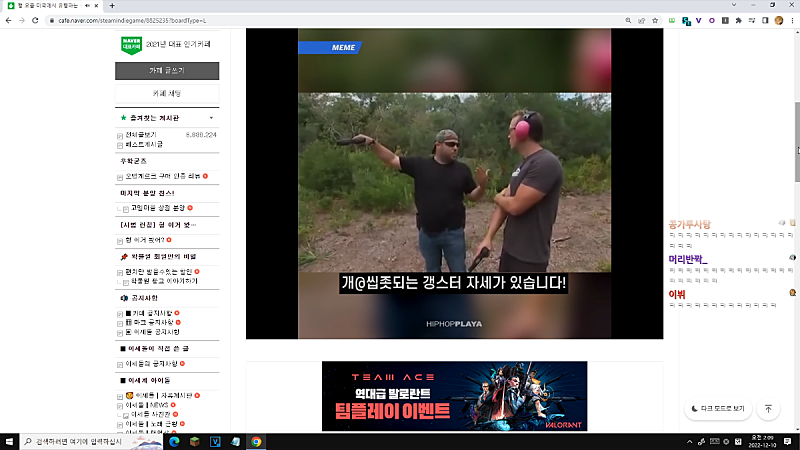
Task: Close the current browser tab
Action: 96,6
